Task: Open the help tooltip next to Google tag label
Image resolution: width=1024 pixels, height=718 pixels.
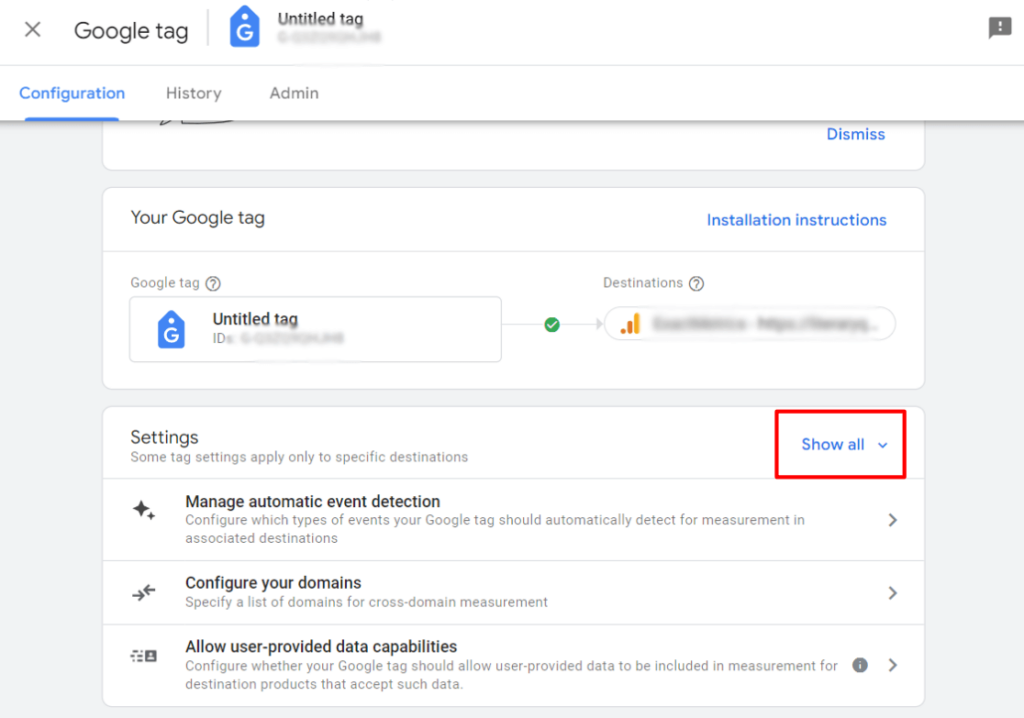Action: click(x=213, y=283)
